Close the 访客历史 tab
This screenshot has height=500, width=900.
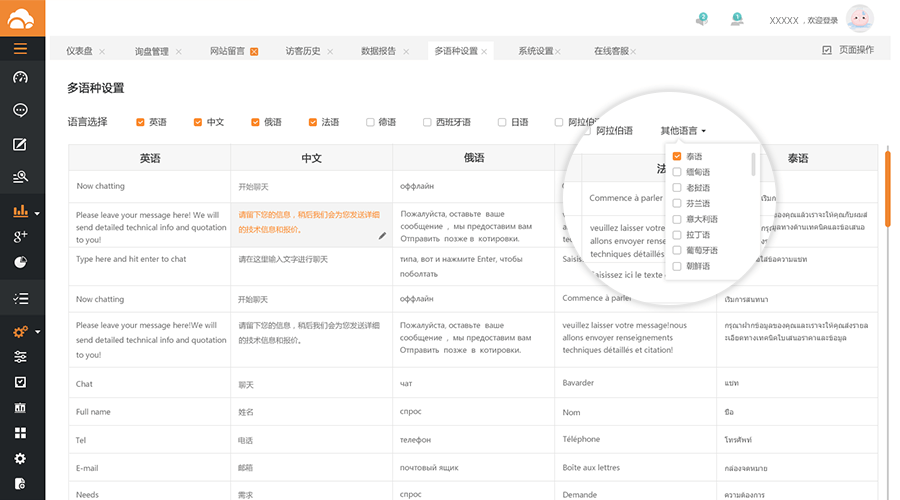330,52
